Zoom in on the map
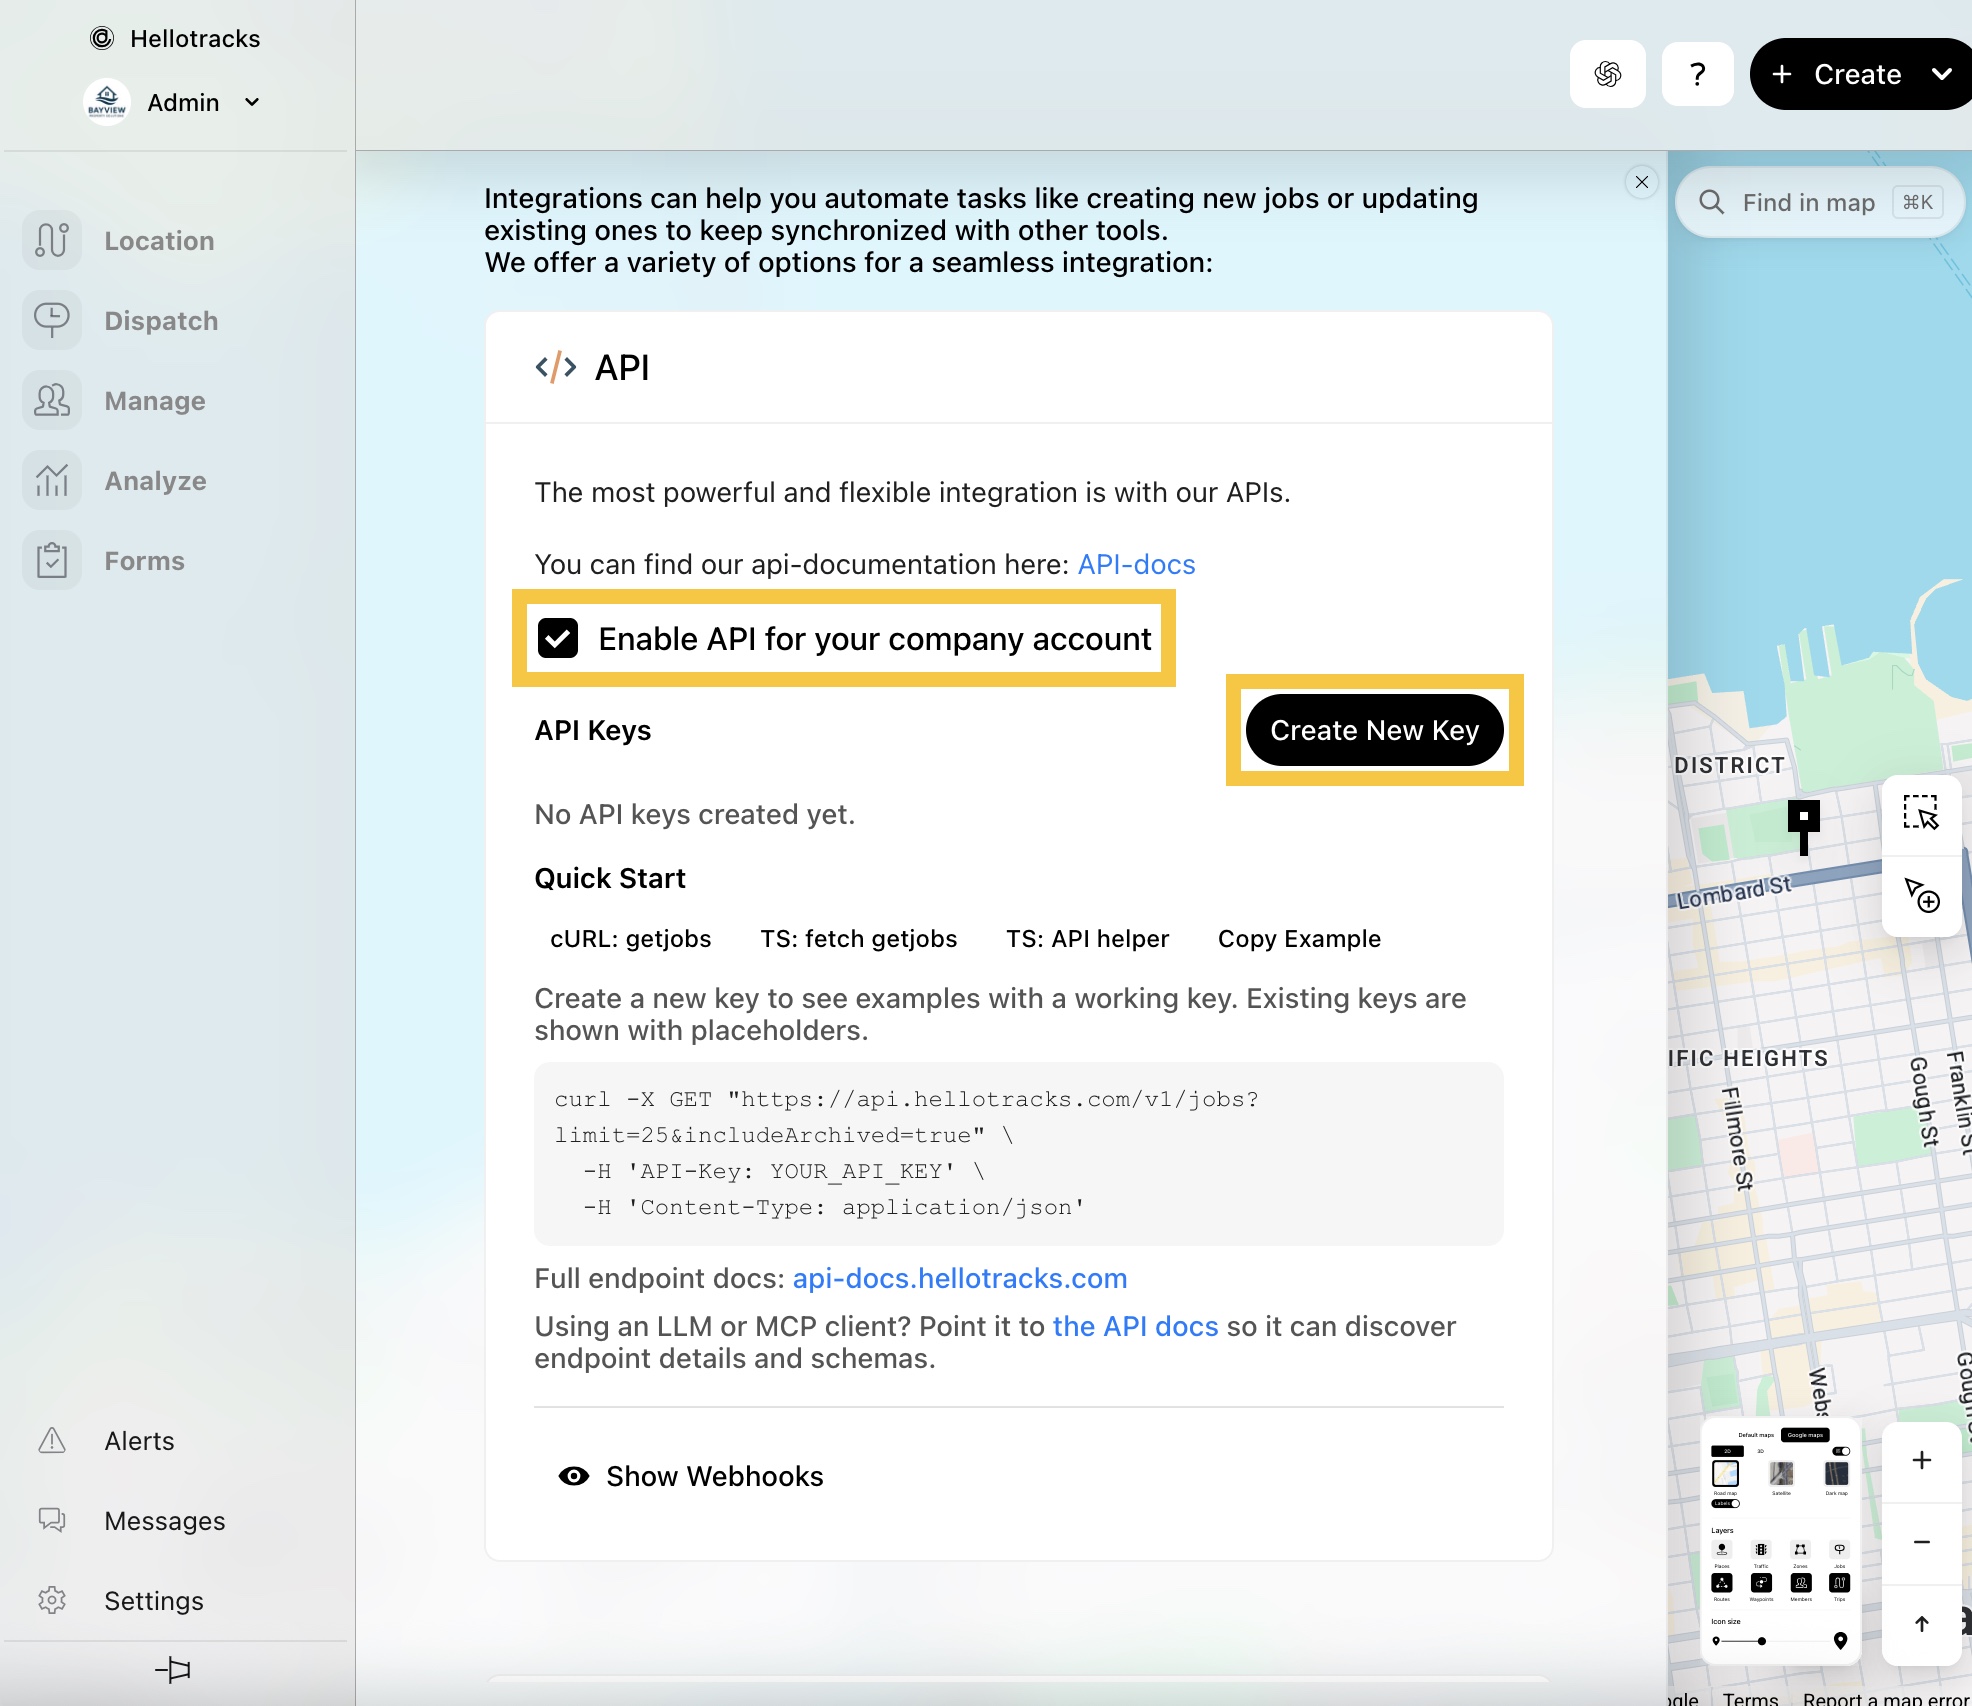The height and width of the screenshot is (1706, 1972). [x=1921, y=1461]
